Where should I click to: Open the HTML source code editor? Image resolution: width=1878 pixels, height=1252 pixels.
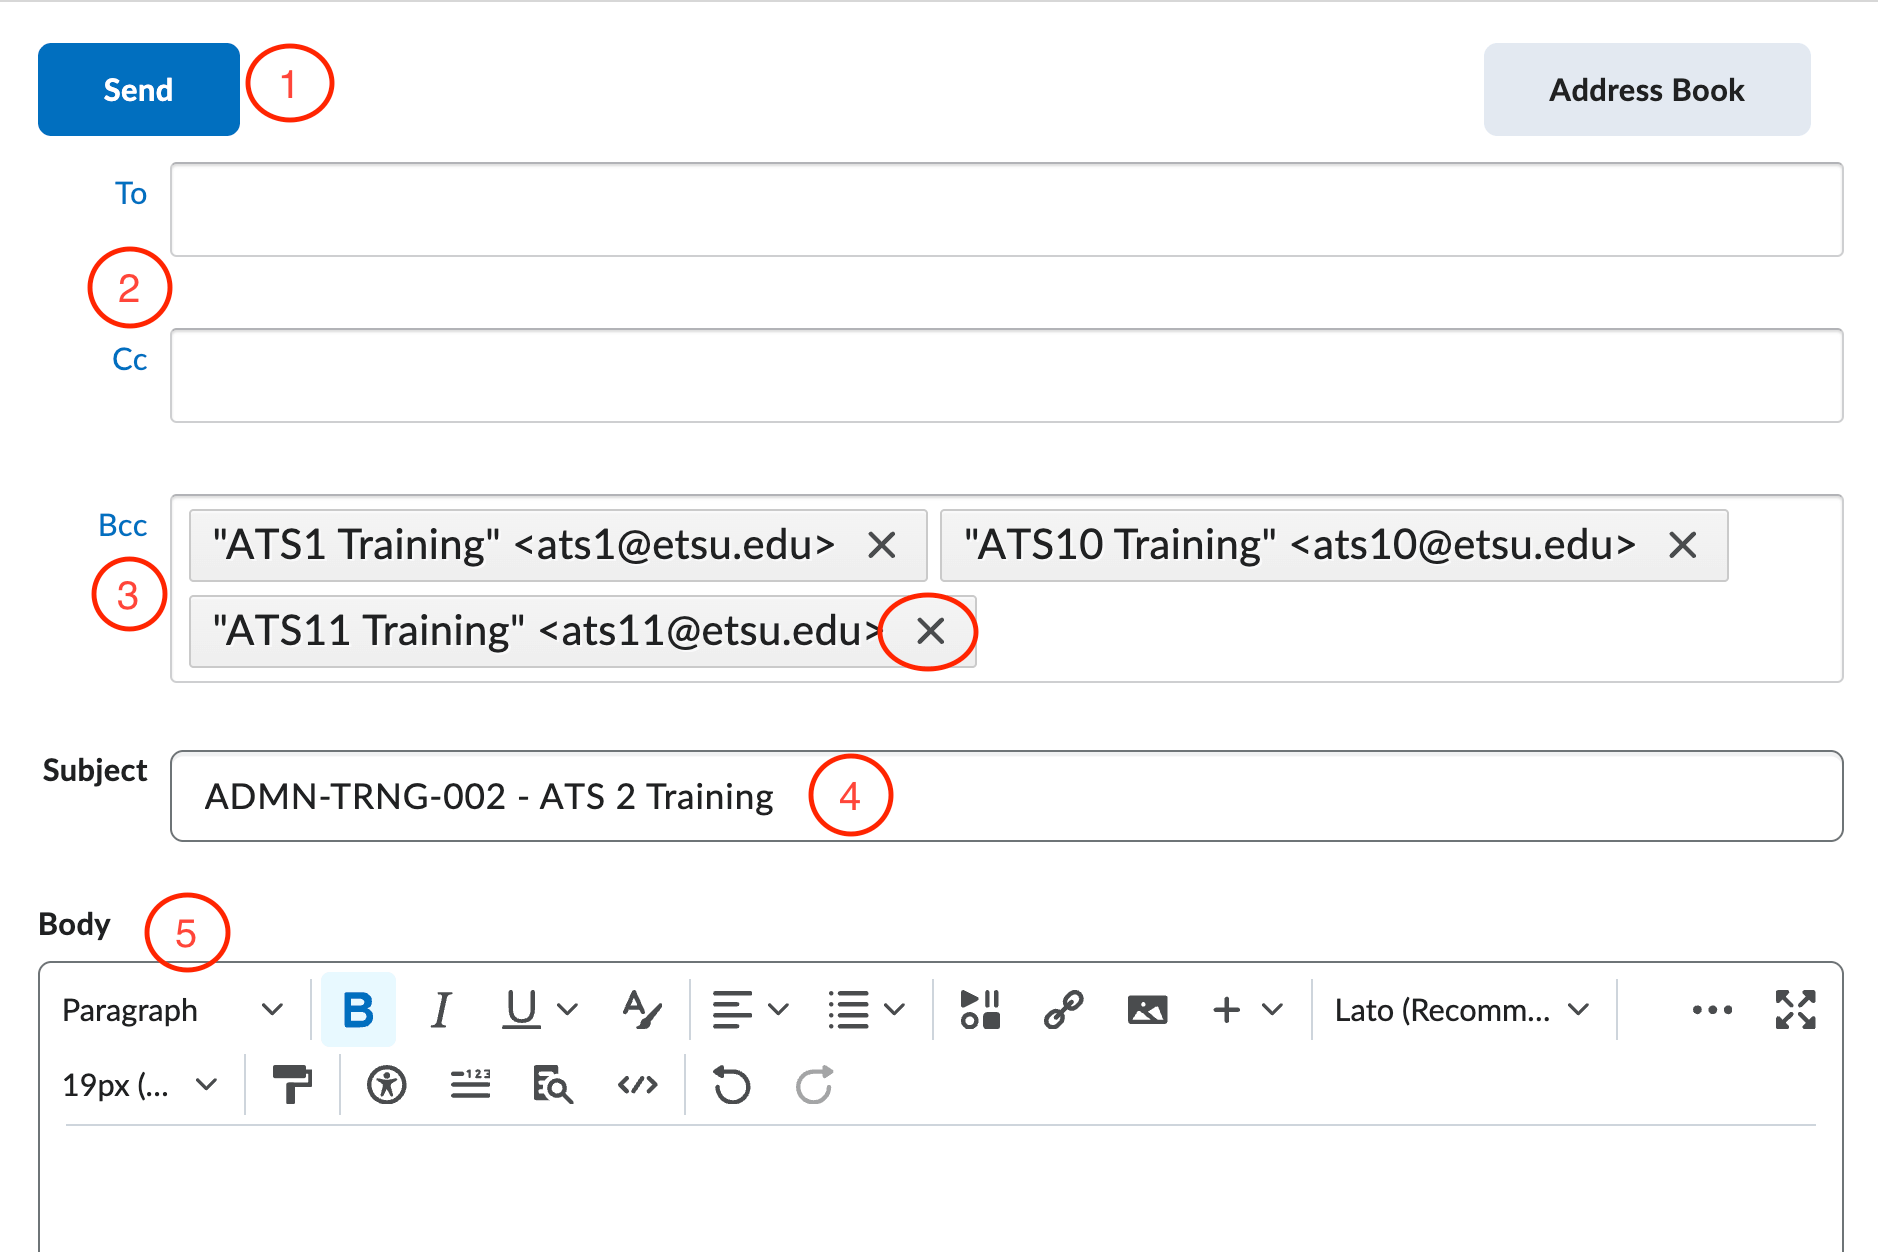pos(637,1085)
